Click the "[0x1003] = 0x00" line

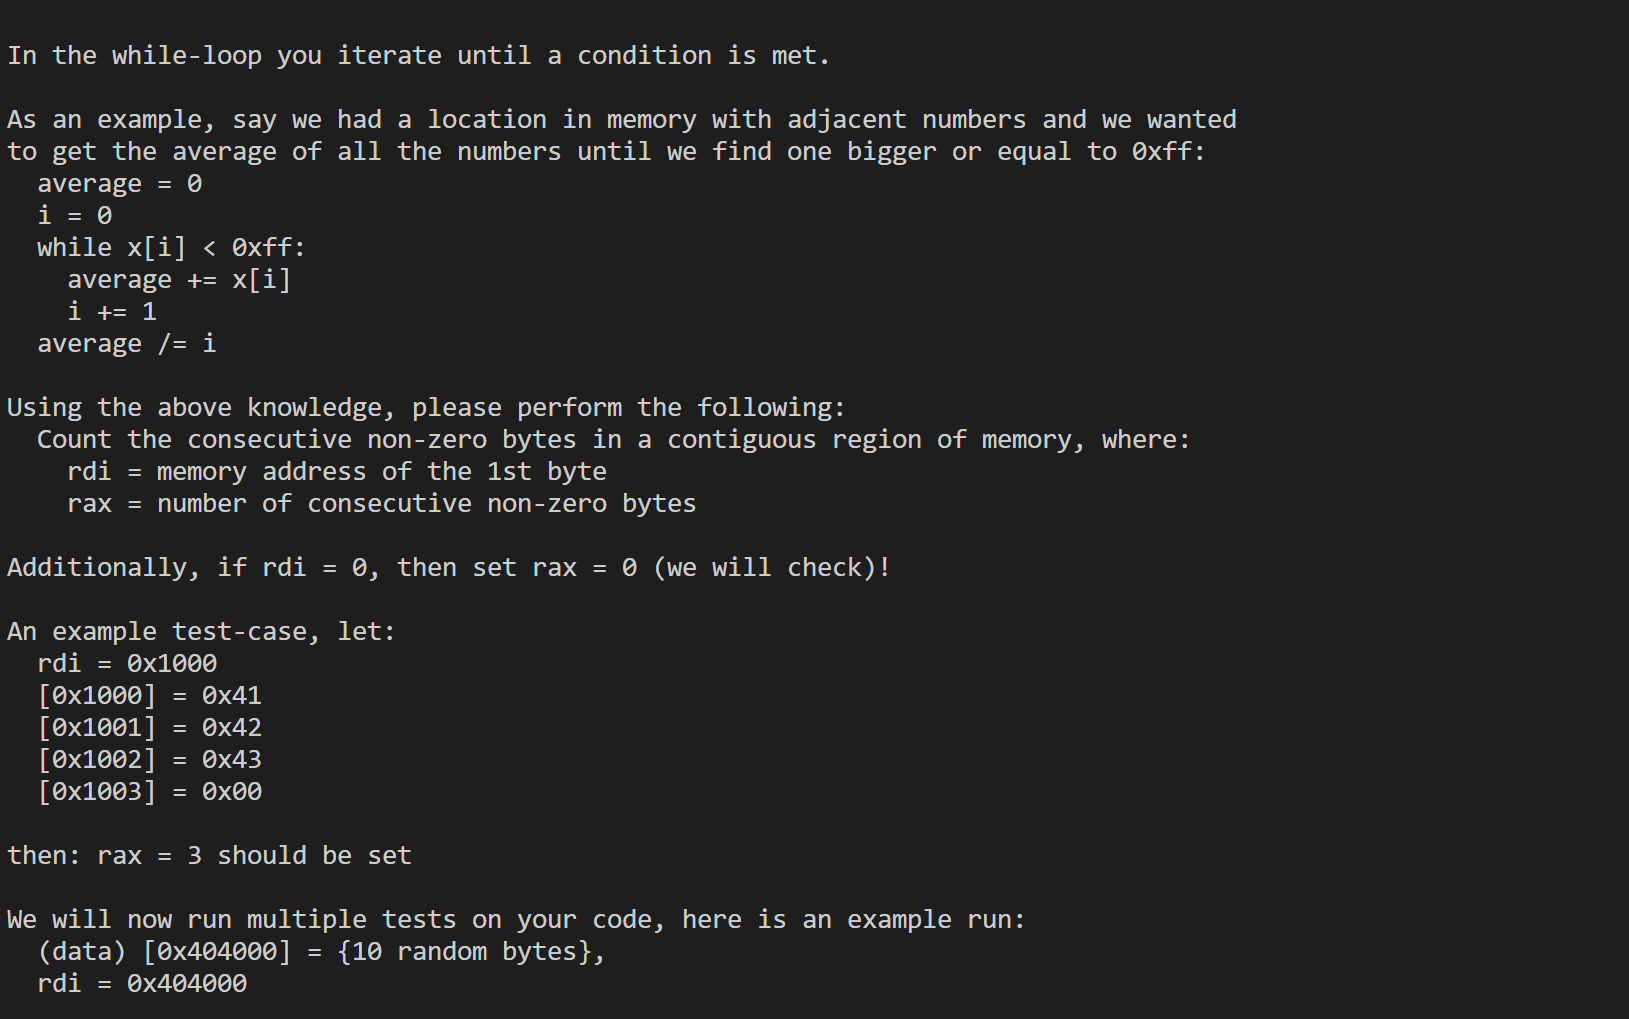click(149, 792)
